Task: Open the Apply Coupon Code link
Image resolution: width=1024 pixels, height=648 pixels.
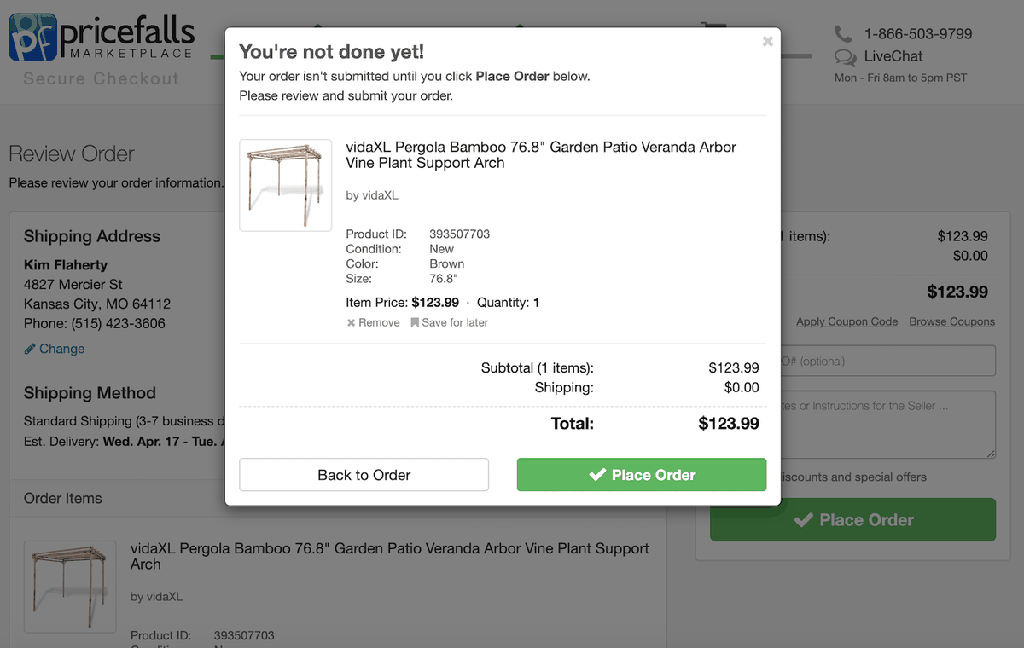Action: (847, 321)
